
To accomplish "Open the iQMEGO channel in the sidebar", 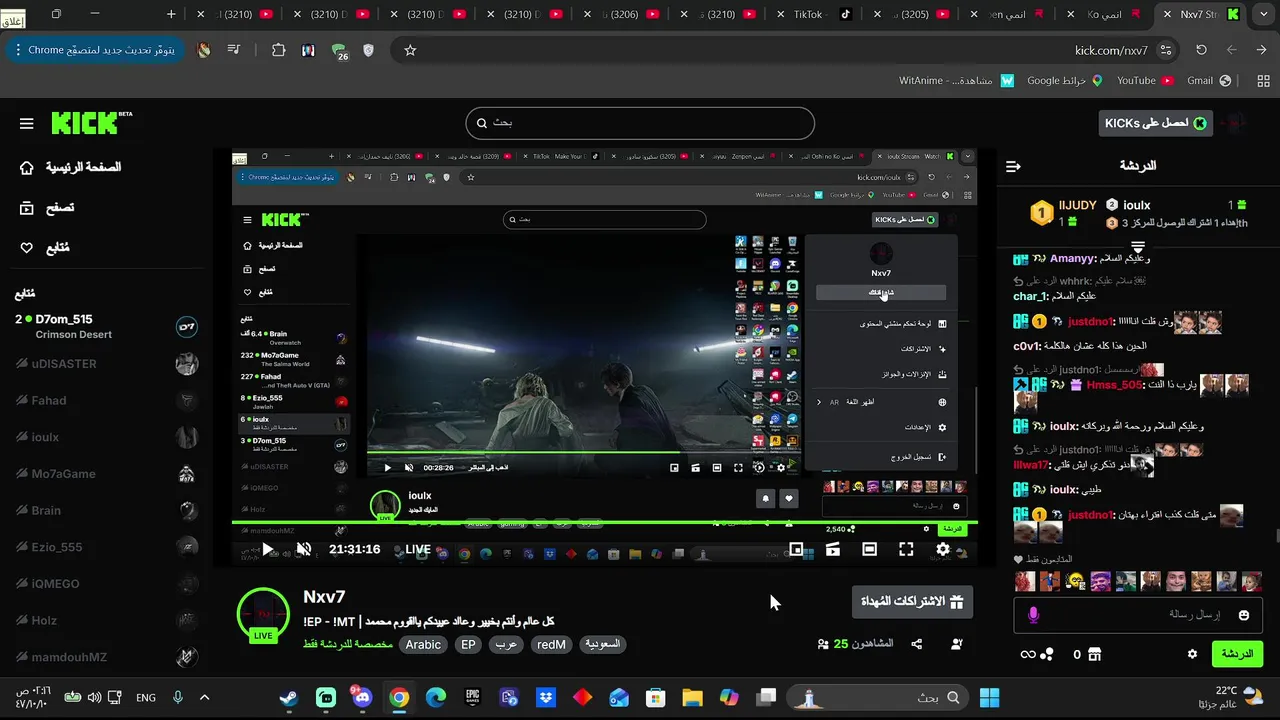I will point(106,583).
